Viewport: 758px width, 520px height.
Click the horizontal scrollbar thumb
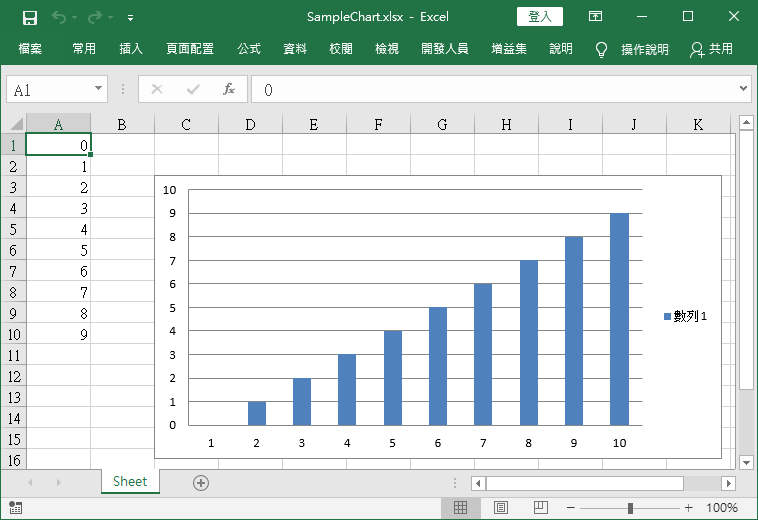(x=584, y=483)
